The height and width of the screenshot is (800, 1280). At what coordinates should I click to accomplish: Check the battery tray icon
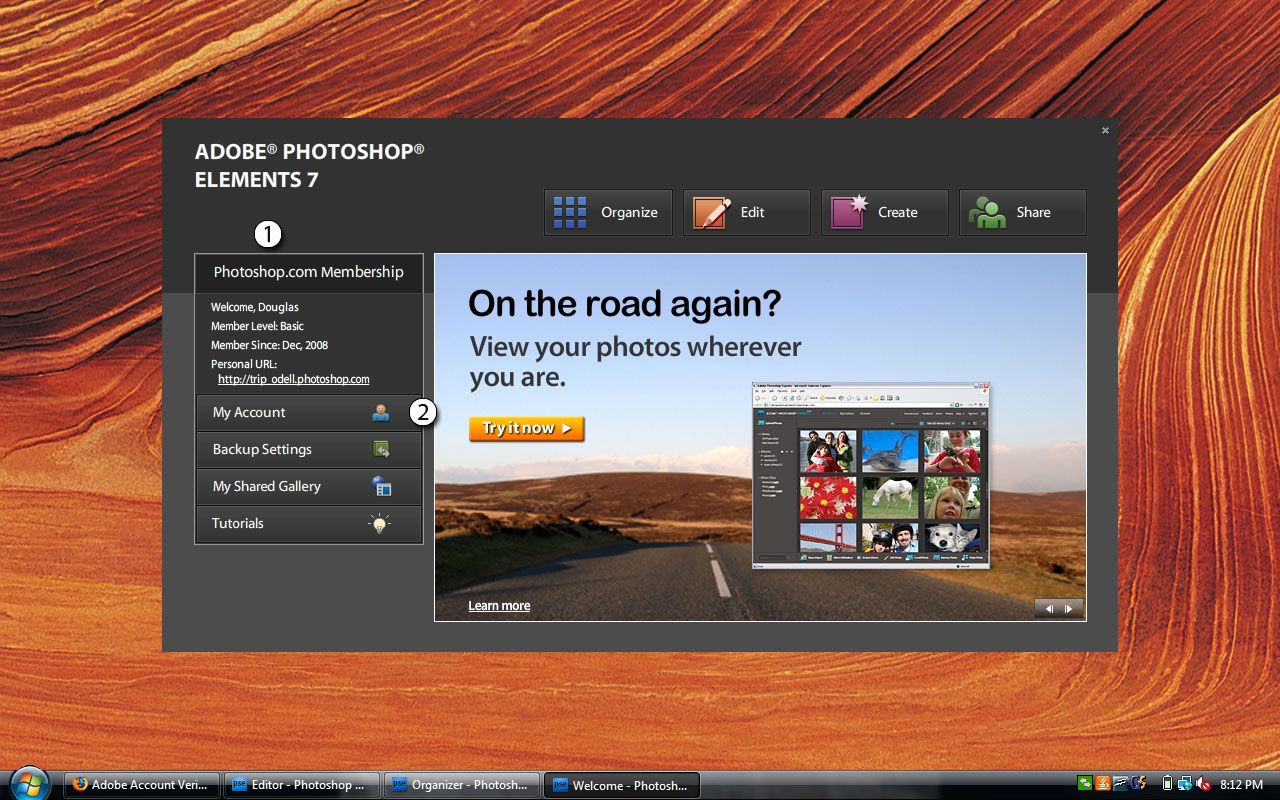(1167, 784)
